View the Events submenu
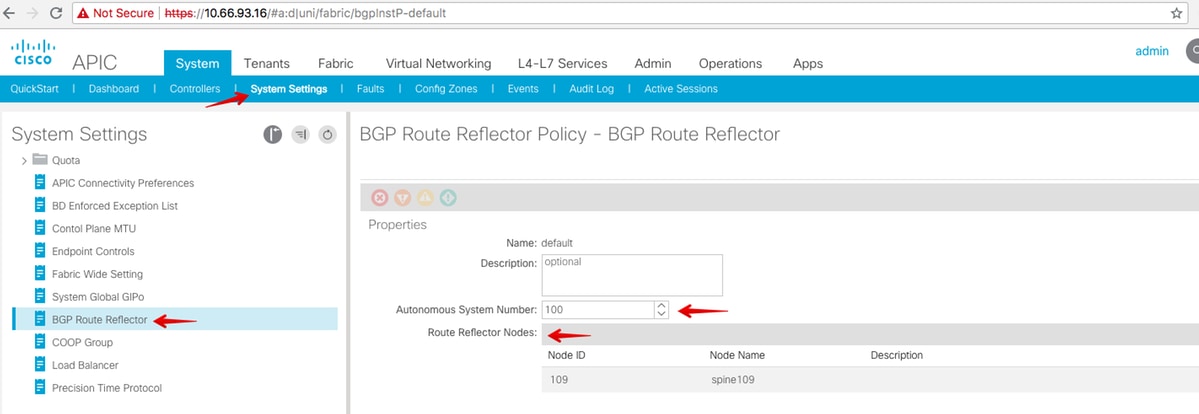The height and width of the screenshot is (414, 1199). (523, 89)
